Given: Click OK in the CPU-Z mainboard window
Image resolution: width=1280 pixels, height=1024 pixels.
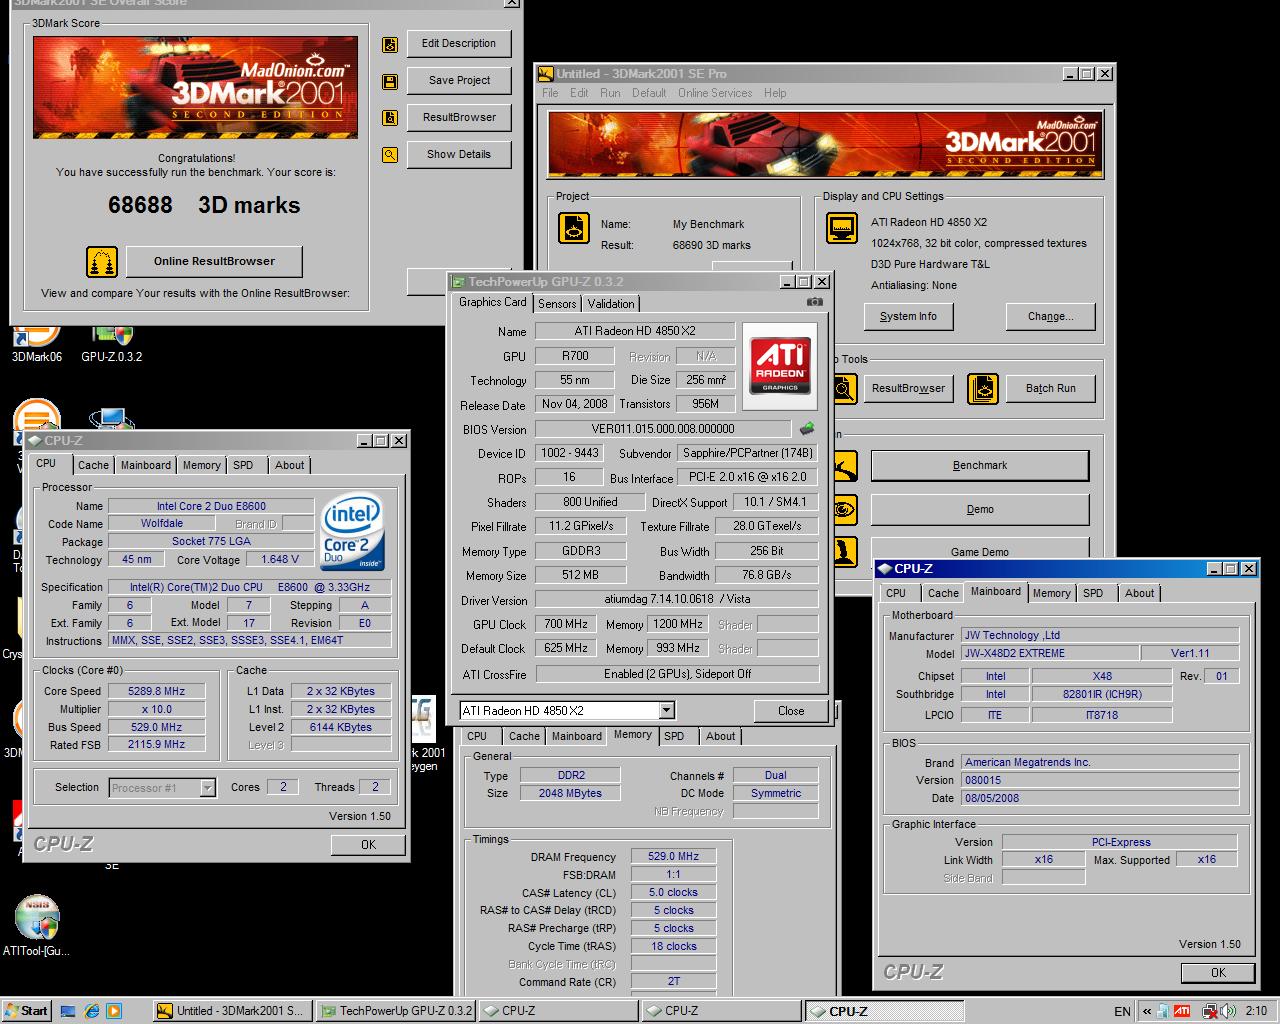Looking at the screenshot, I should click(1217, 973).
